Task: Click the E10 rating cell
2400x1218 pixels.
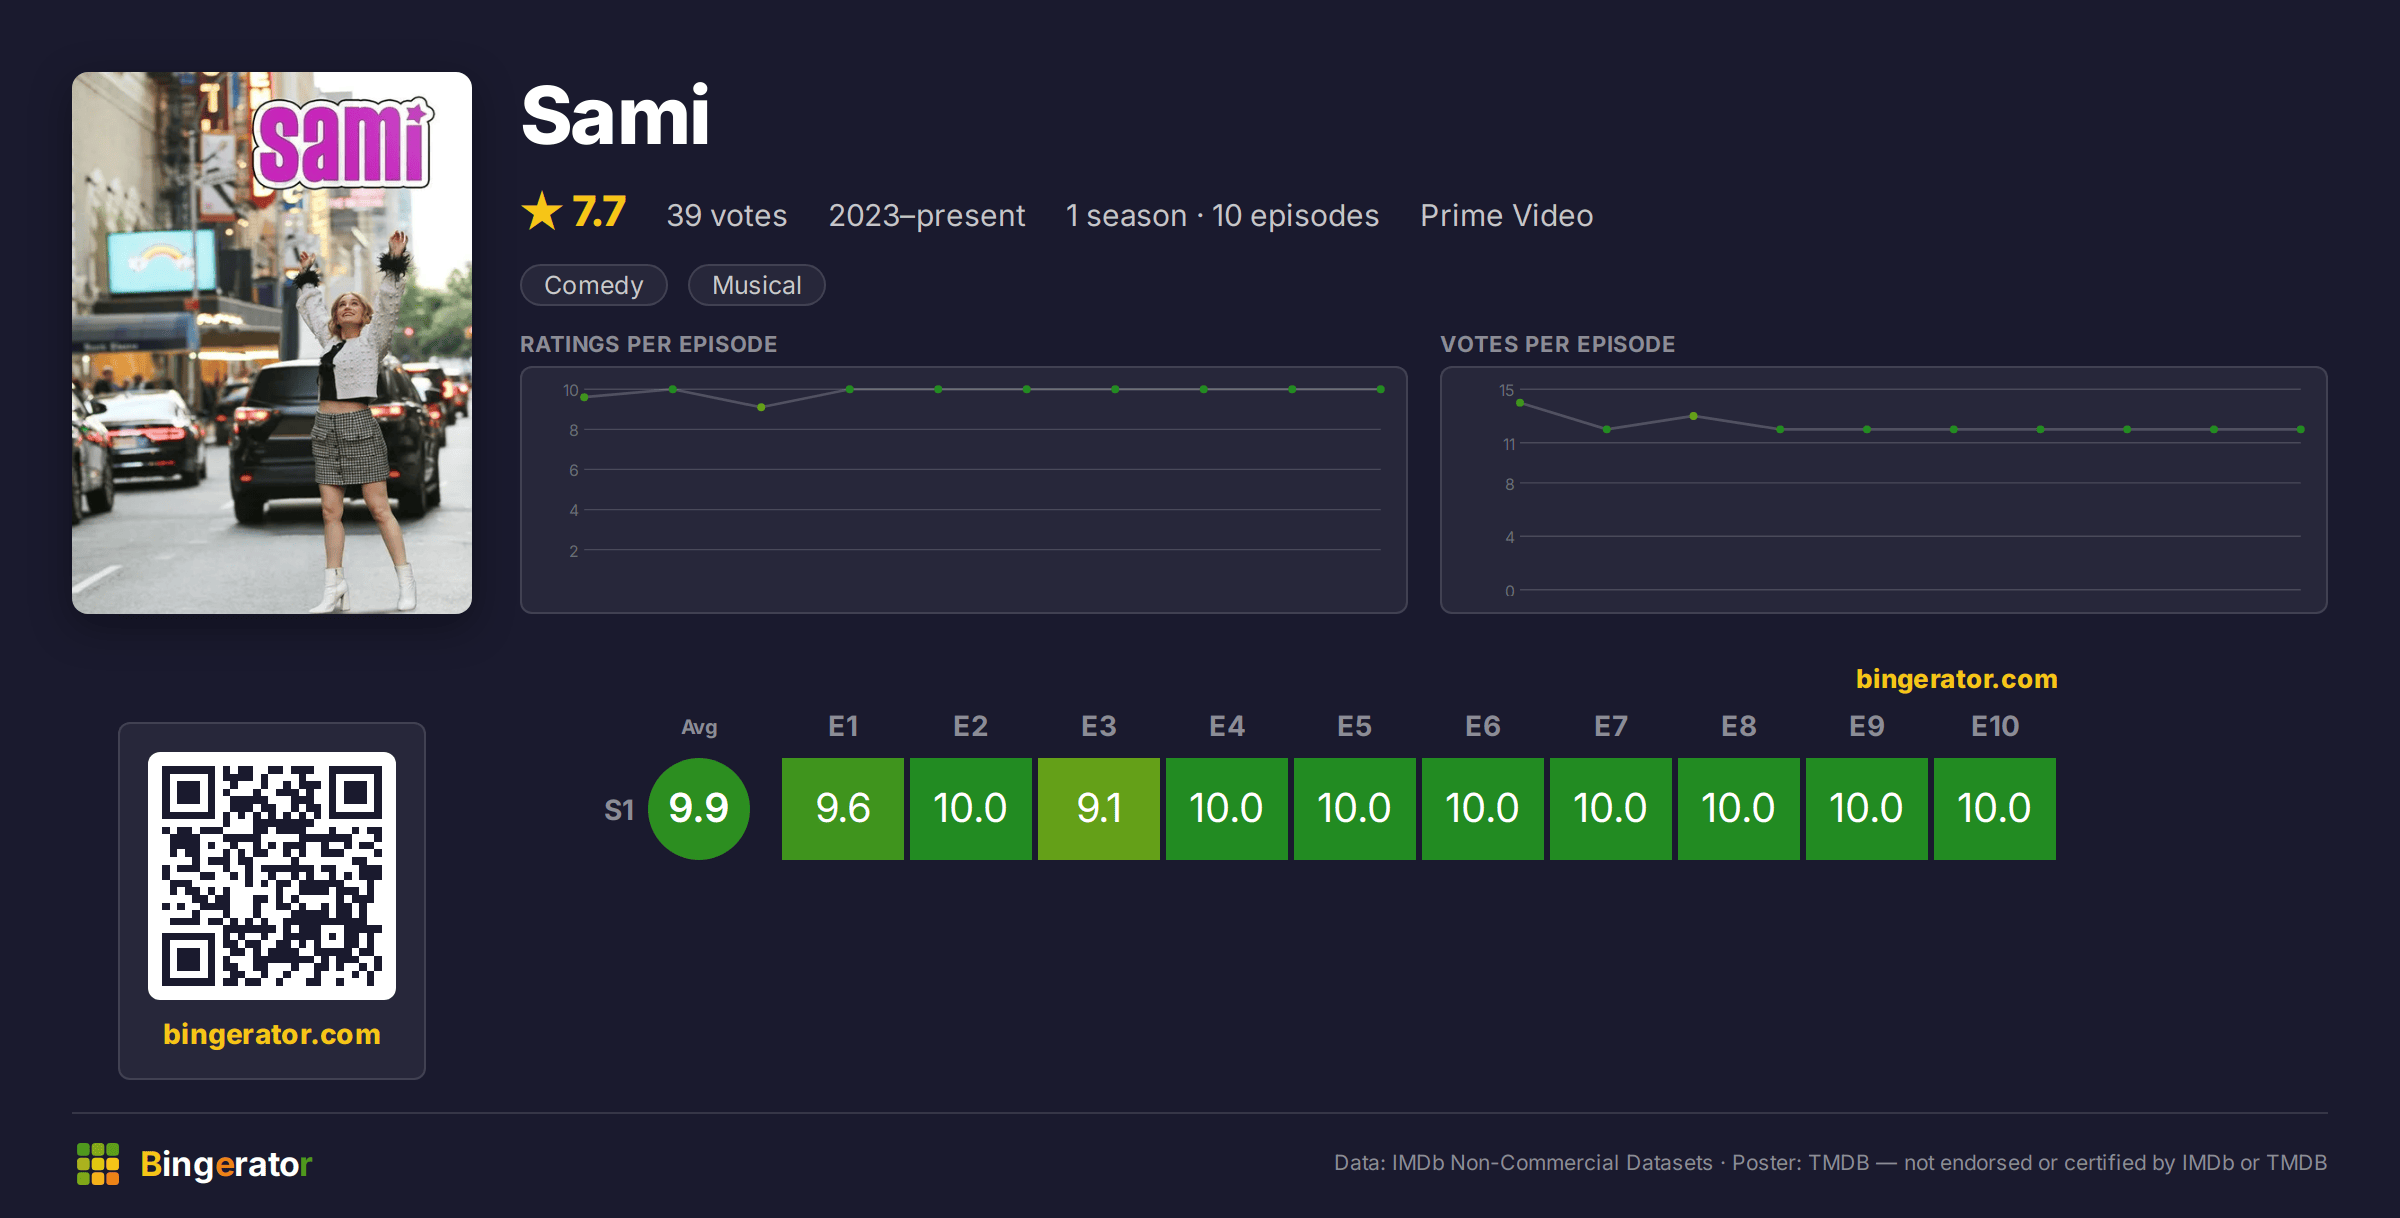Action: (x=1995, y=808)
